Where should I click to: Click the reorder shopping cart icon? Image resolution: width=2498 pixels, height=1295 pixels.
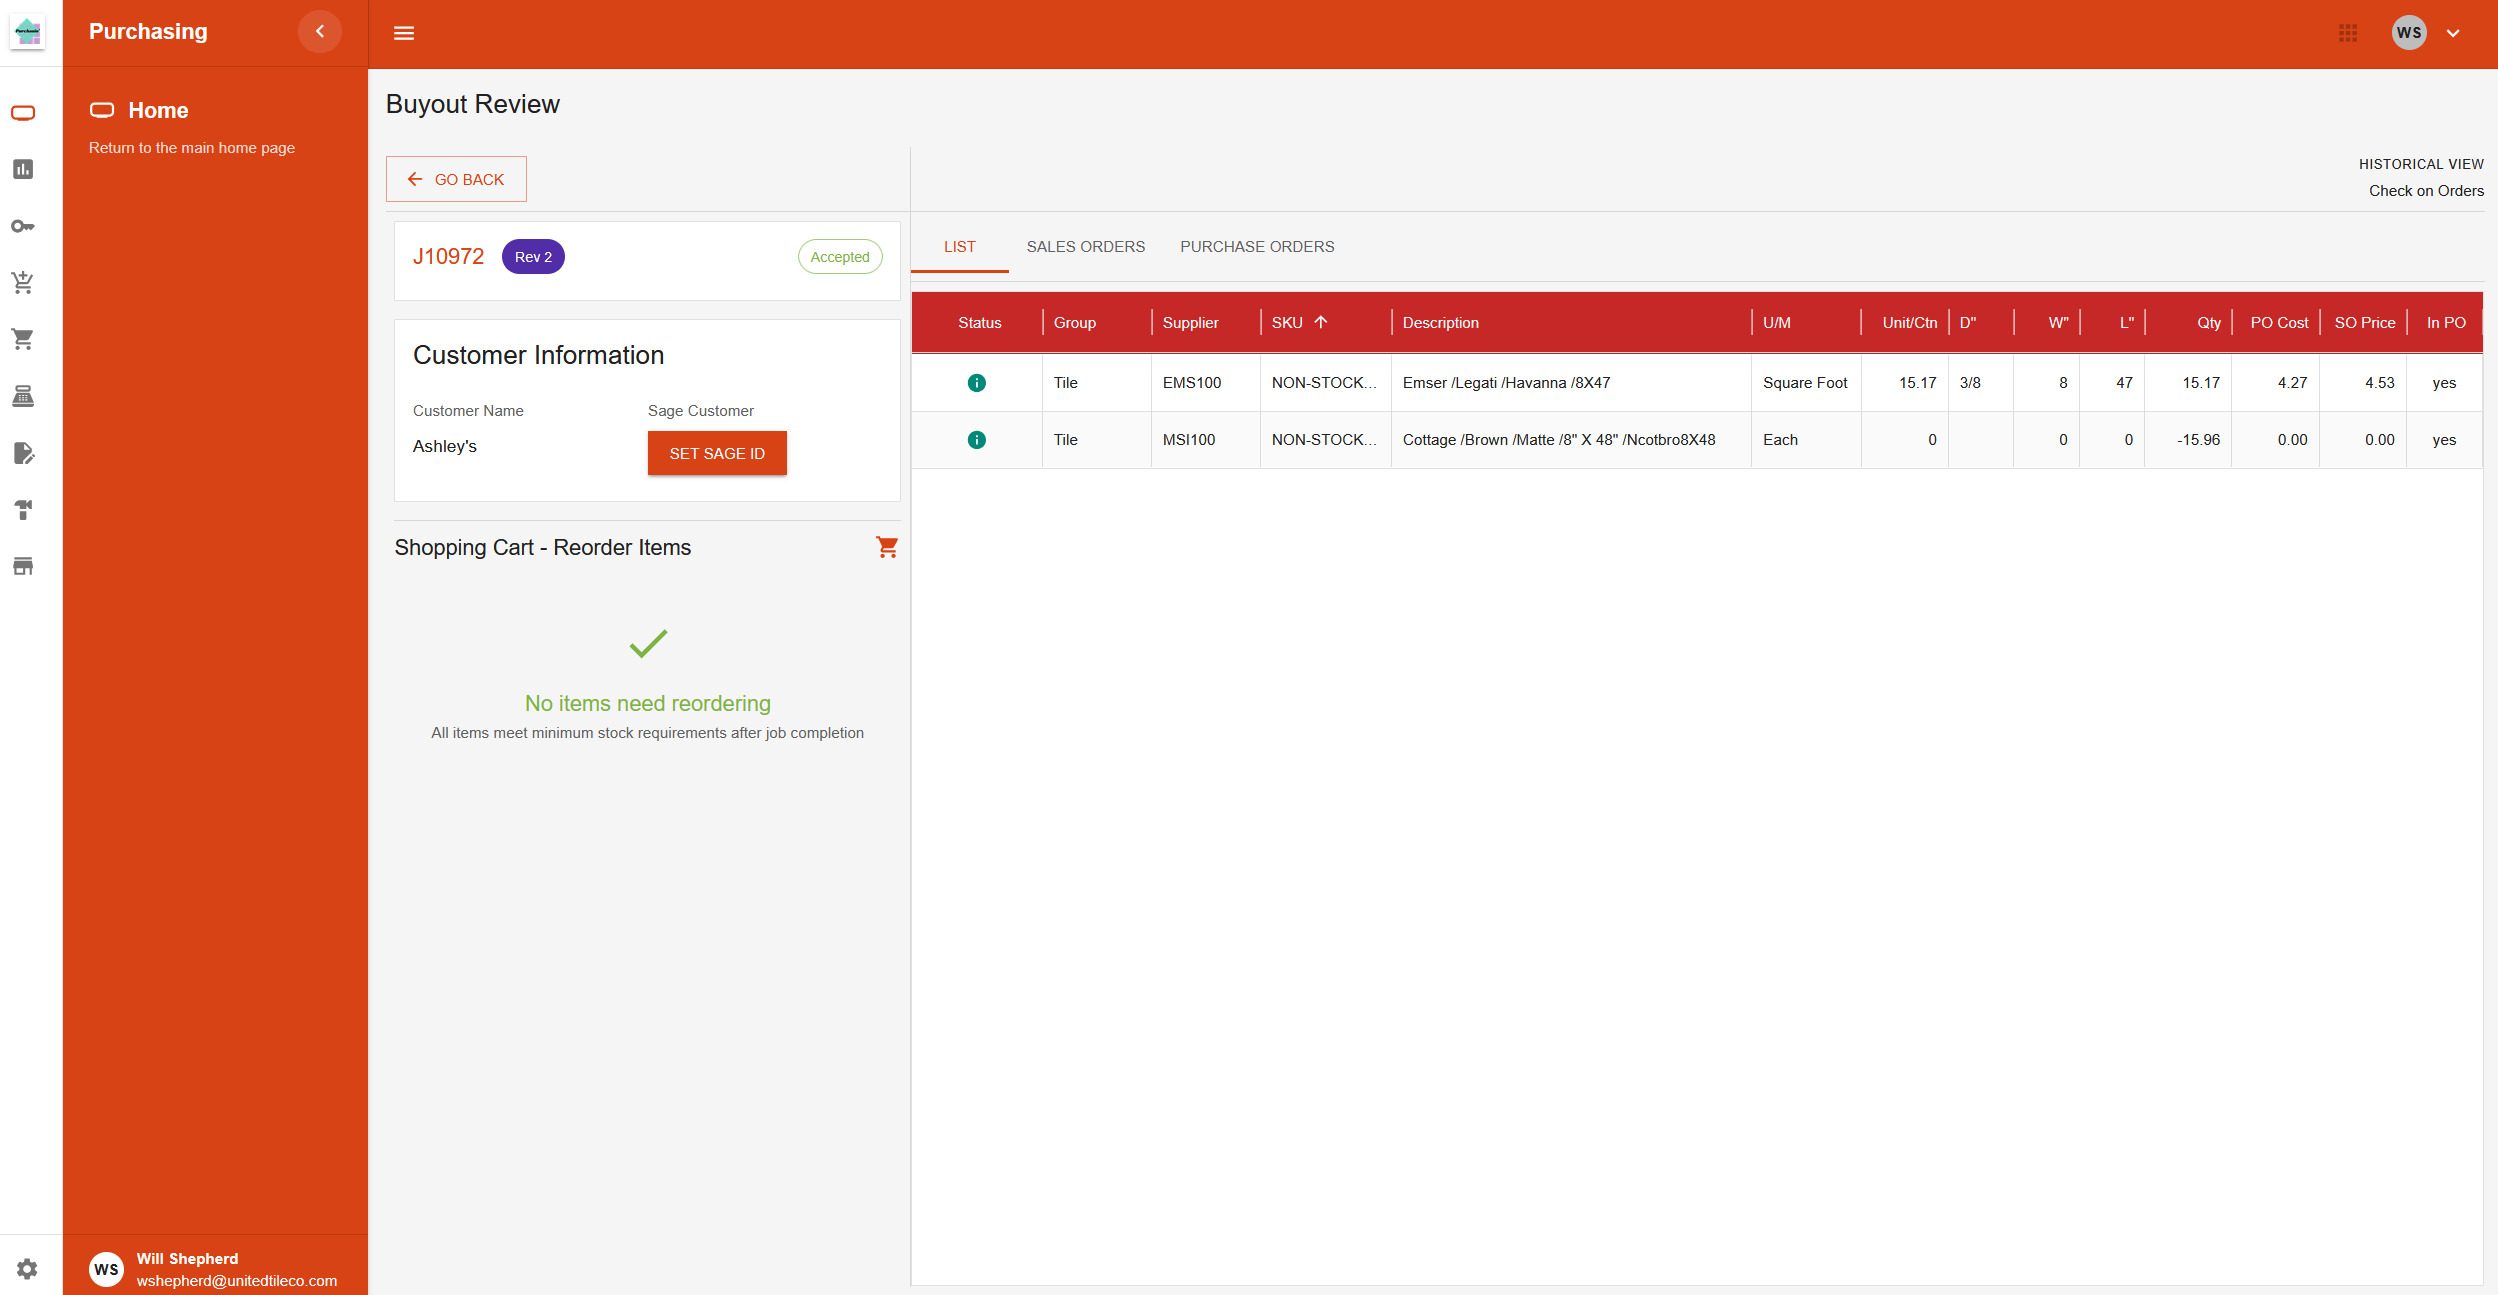886,547
